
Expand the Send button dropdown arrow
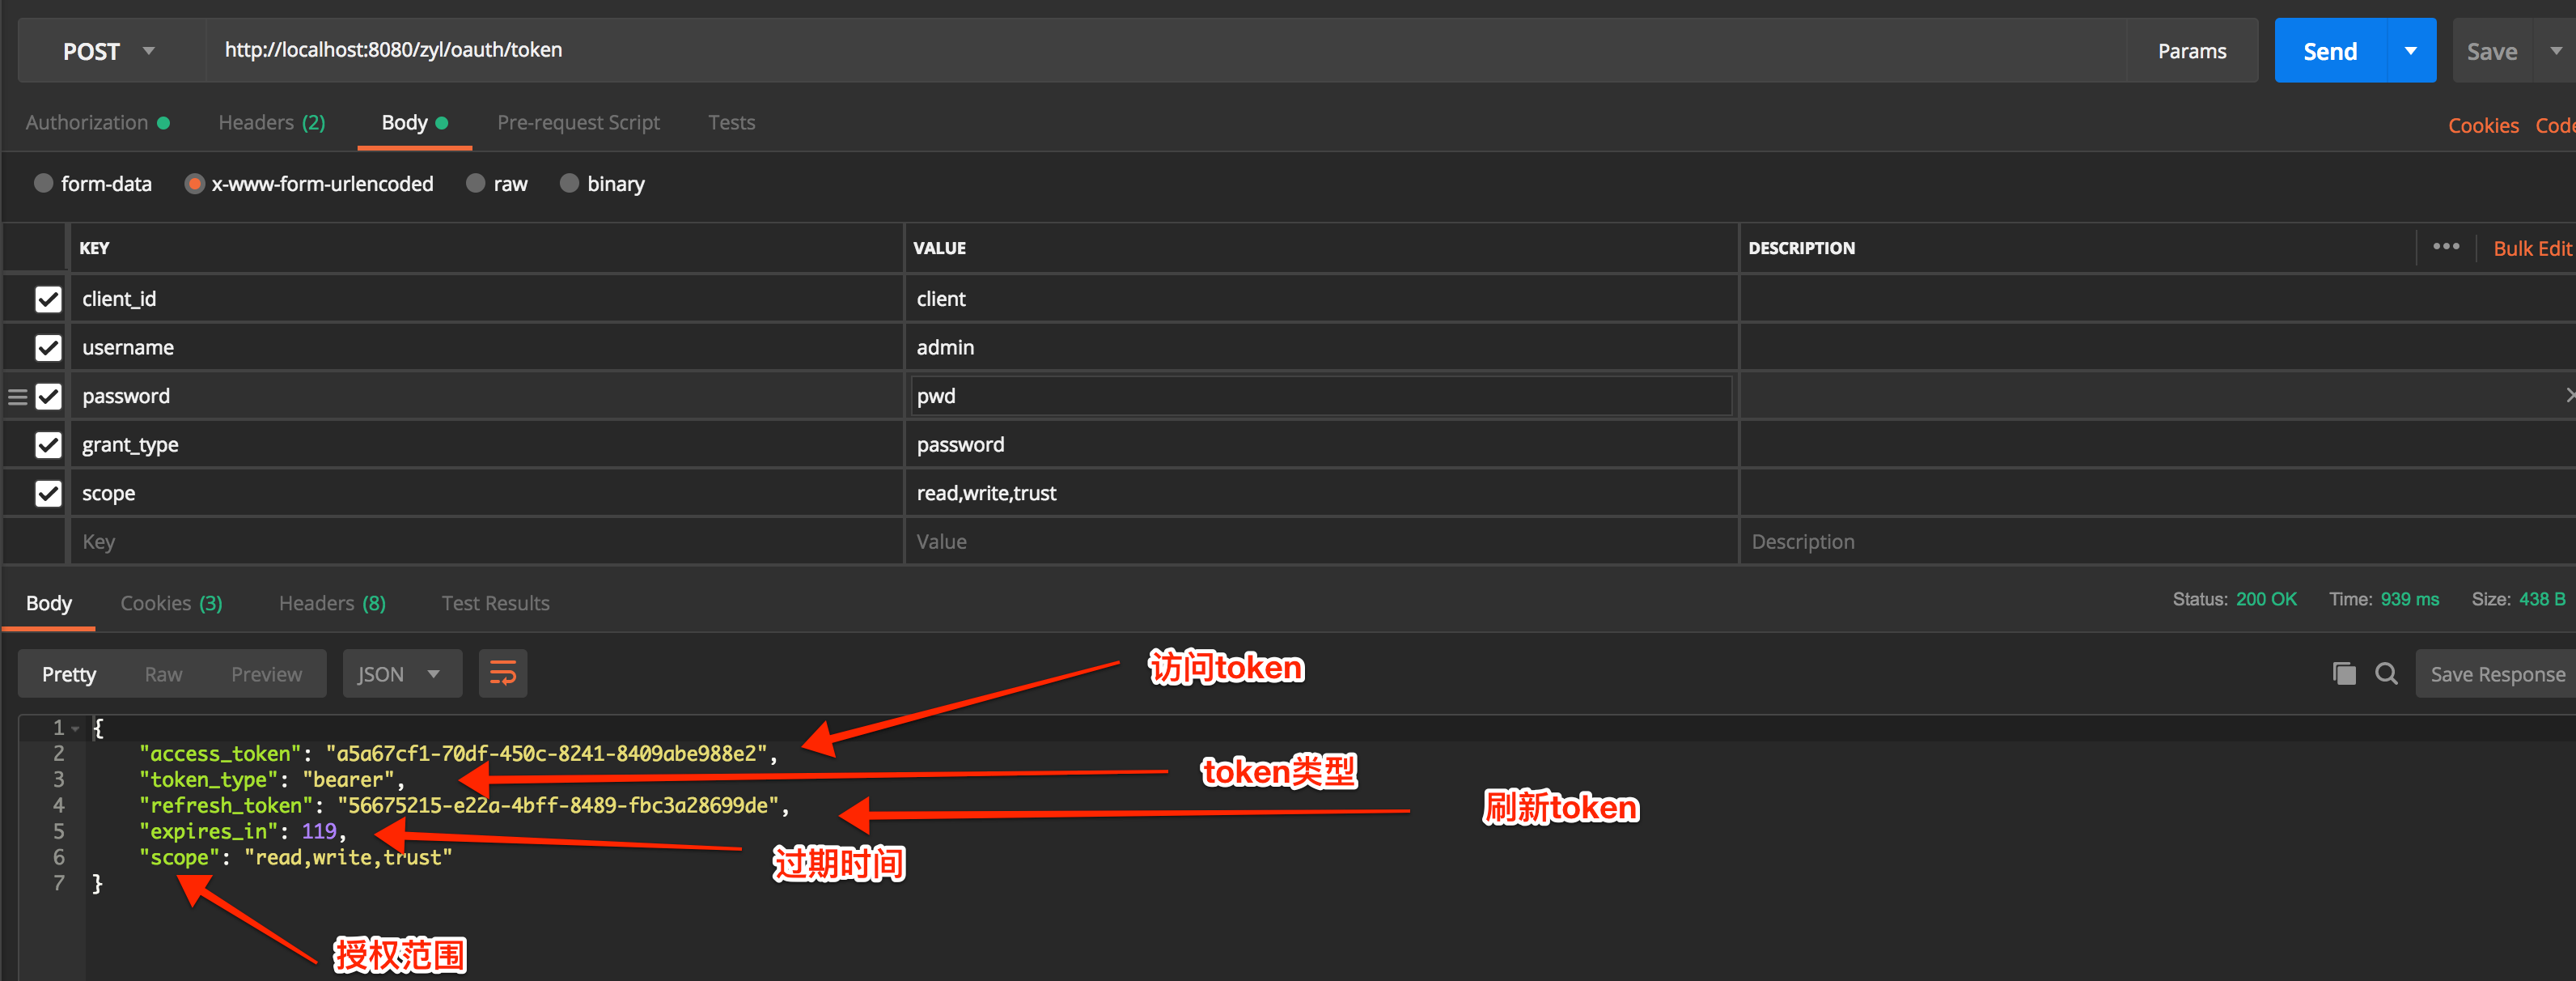click(x=2410, y=51)
